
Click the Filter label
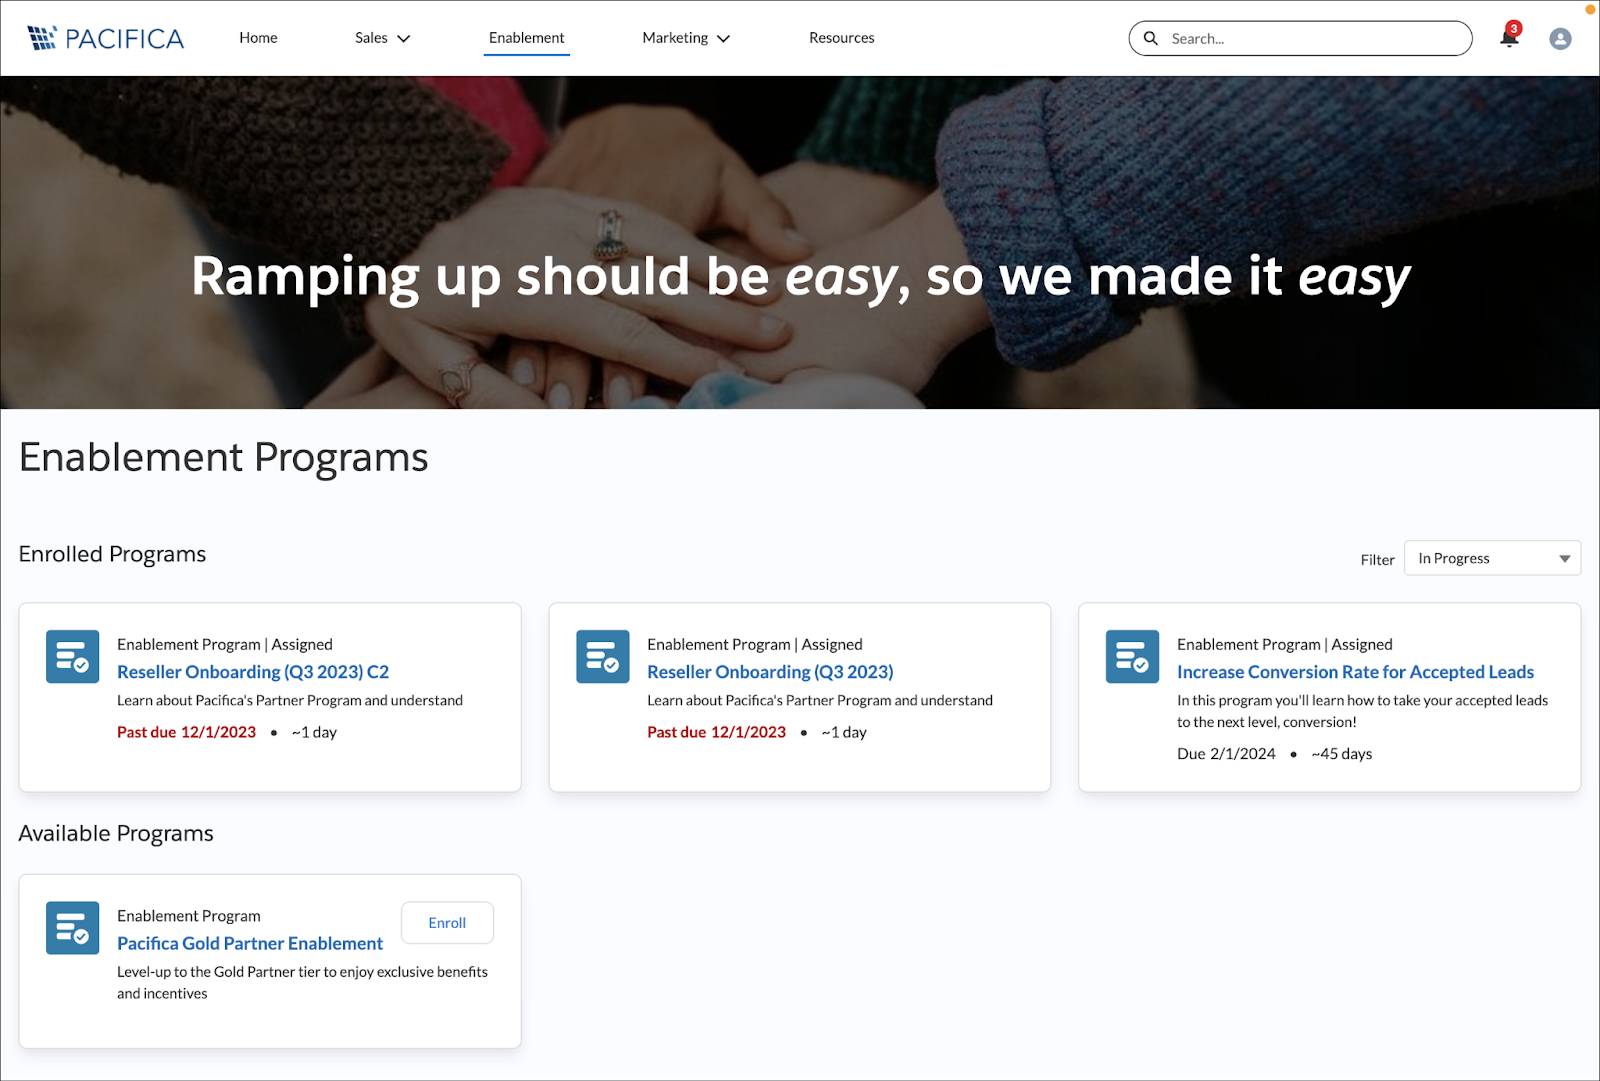[x=1377, y=560]
